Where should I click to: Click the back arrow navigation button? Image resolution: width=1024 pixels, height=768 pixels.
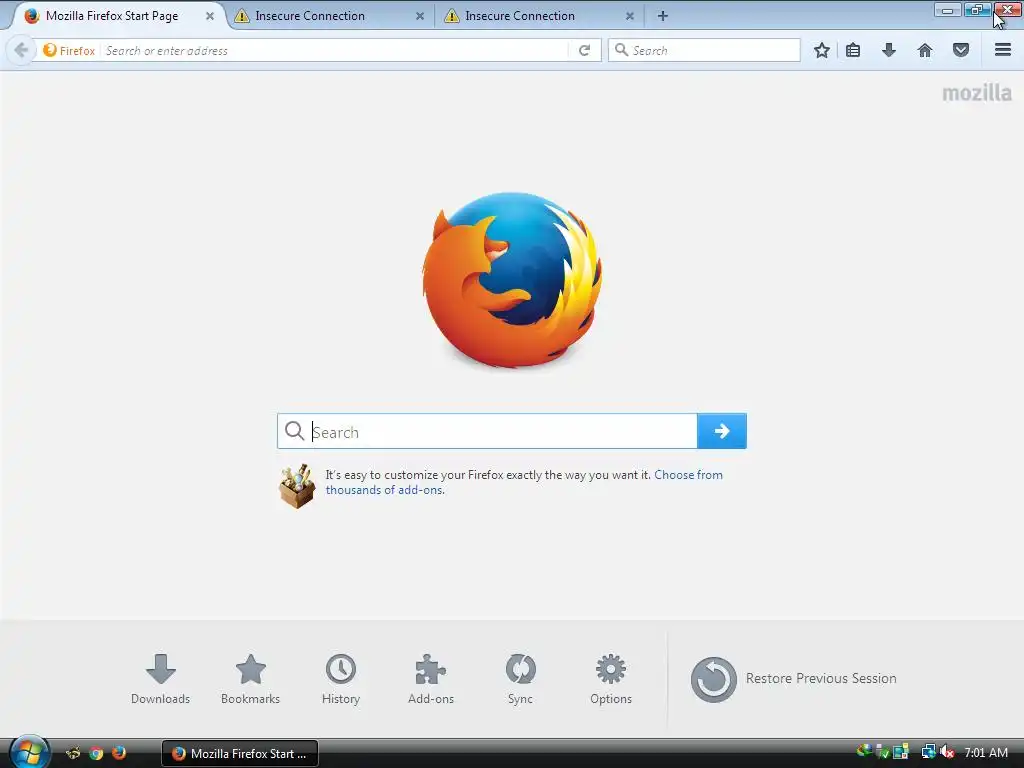[x=21, y=50]
